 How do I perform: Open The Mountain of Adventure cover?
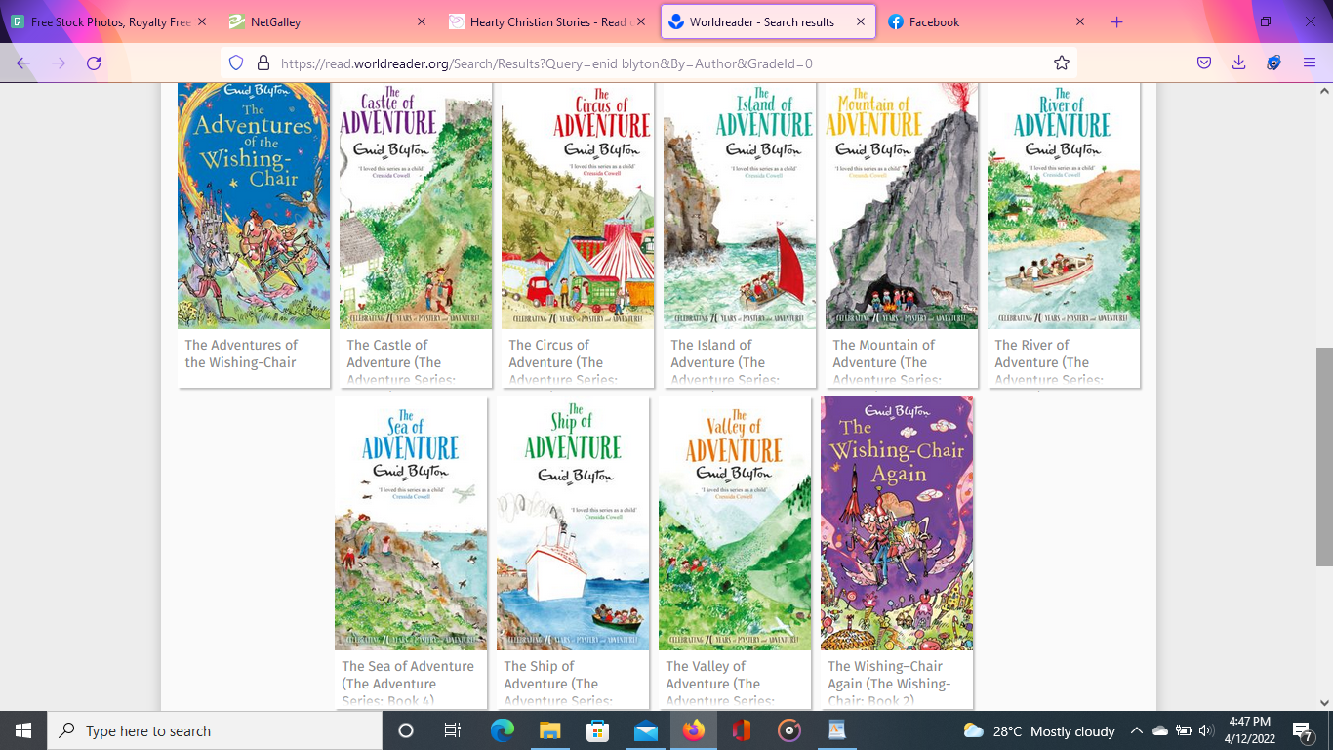click(x=902, y=205)
